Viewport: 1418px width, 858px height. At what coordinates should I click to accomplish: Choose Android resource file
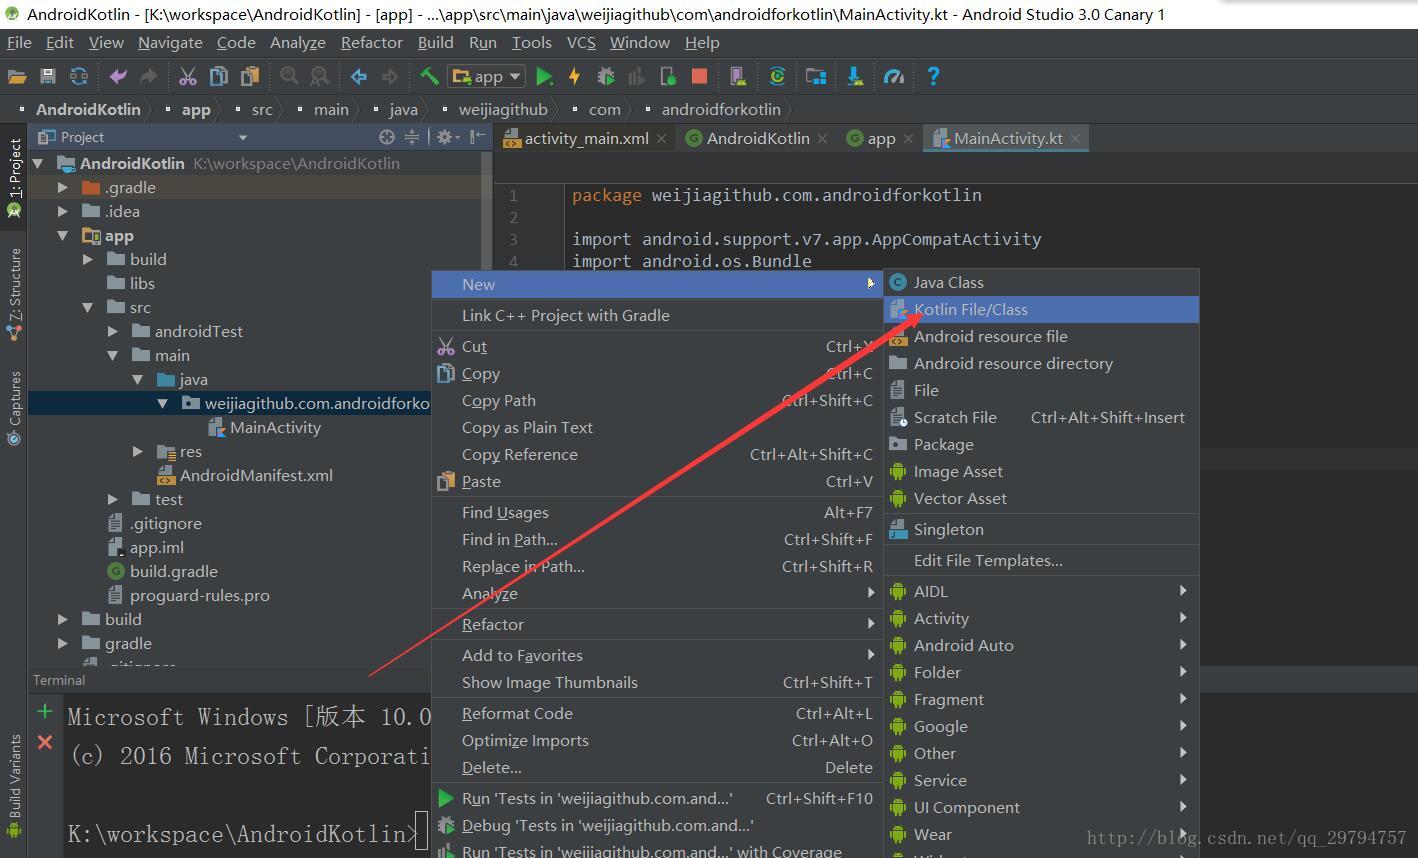[1041, 337]
